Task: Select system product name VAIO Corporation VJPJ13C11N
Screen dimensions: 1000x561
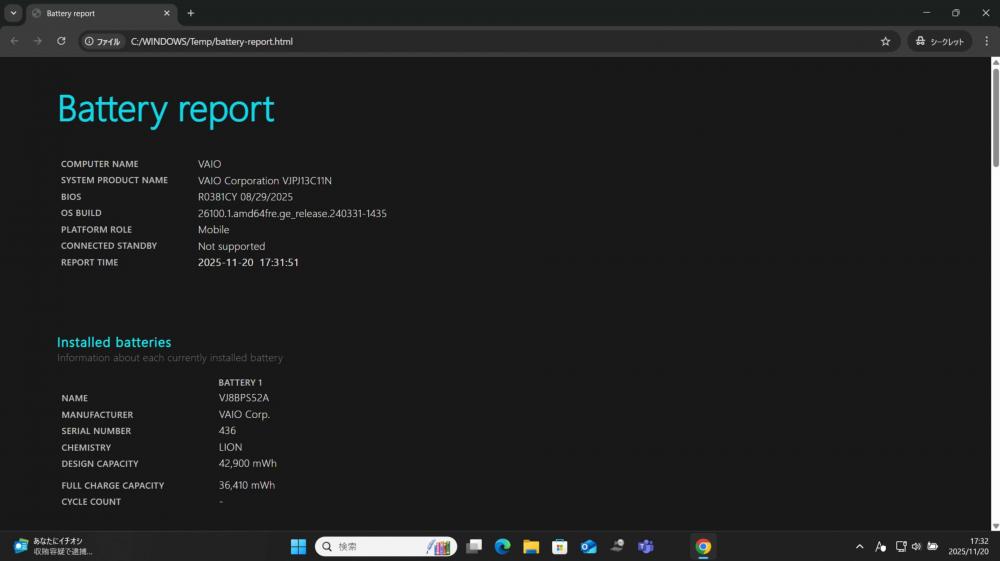Action: tap(265, 180)
